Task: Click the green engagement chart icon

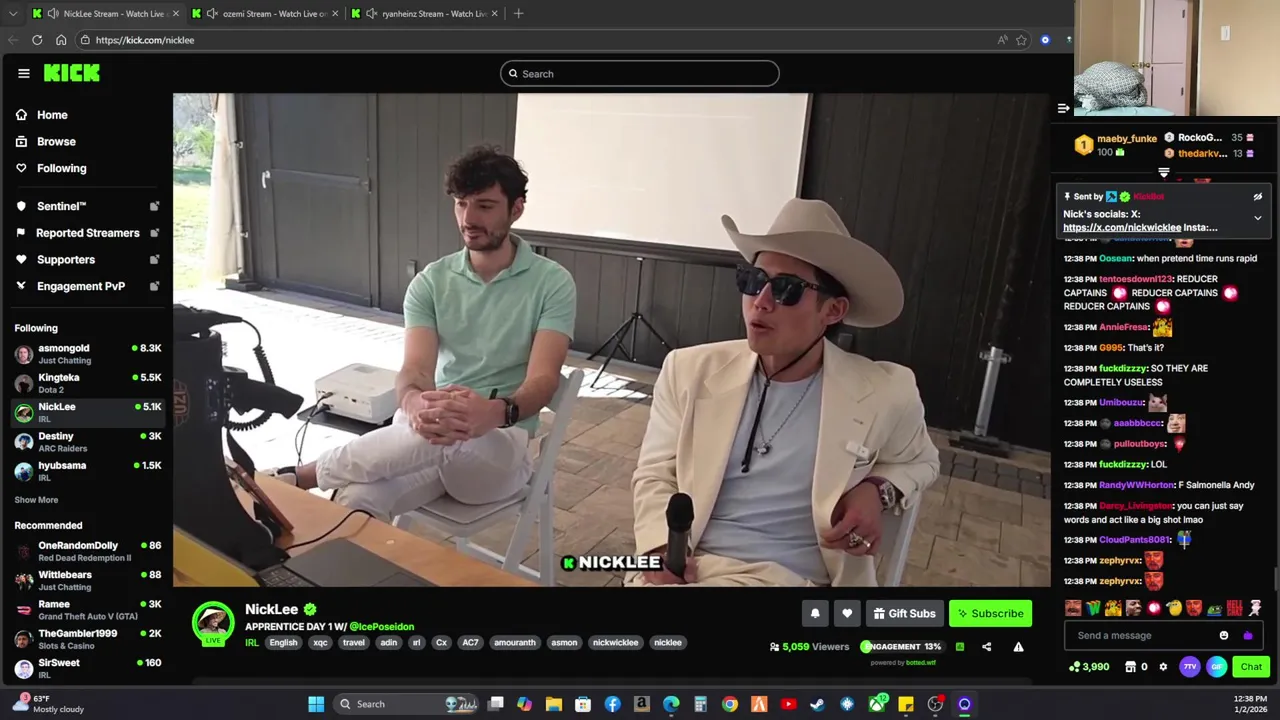Action: coord(959,647)
